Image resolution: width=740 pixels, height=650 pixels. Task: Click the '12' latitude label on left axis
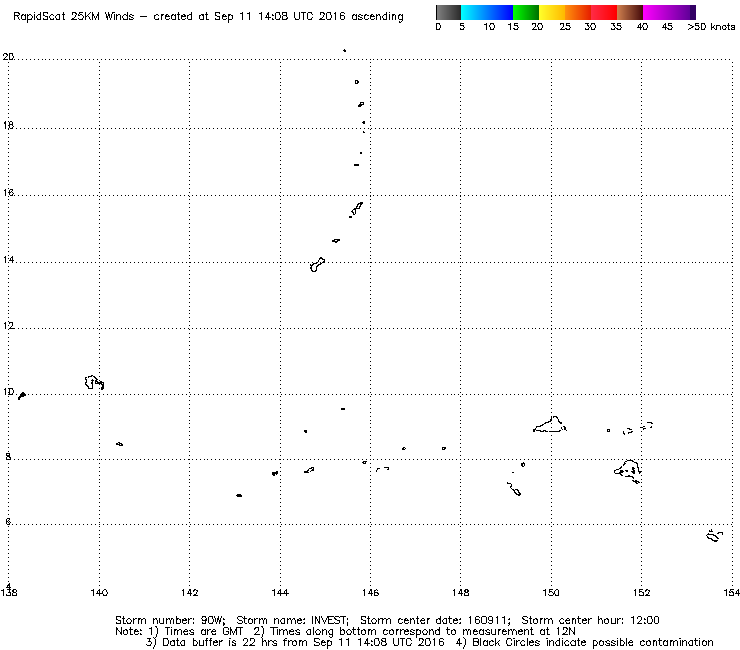click(x=8, y=326)
